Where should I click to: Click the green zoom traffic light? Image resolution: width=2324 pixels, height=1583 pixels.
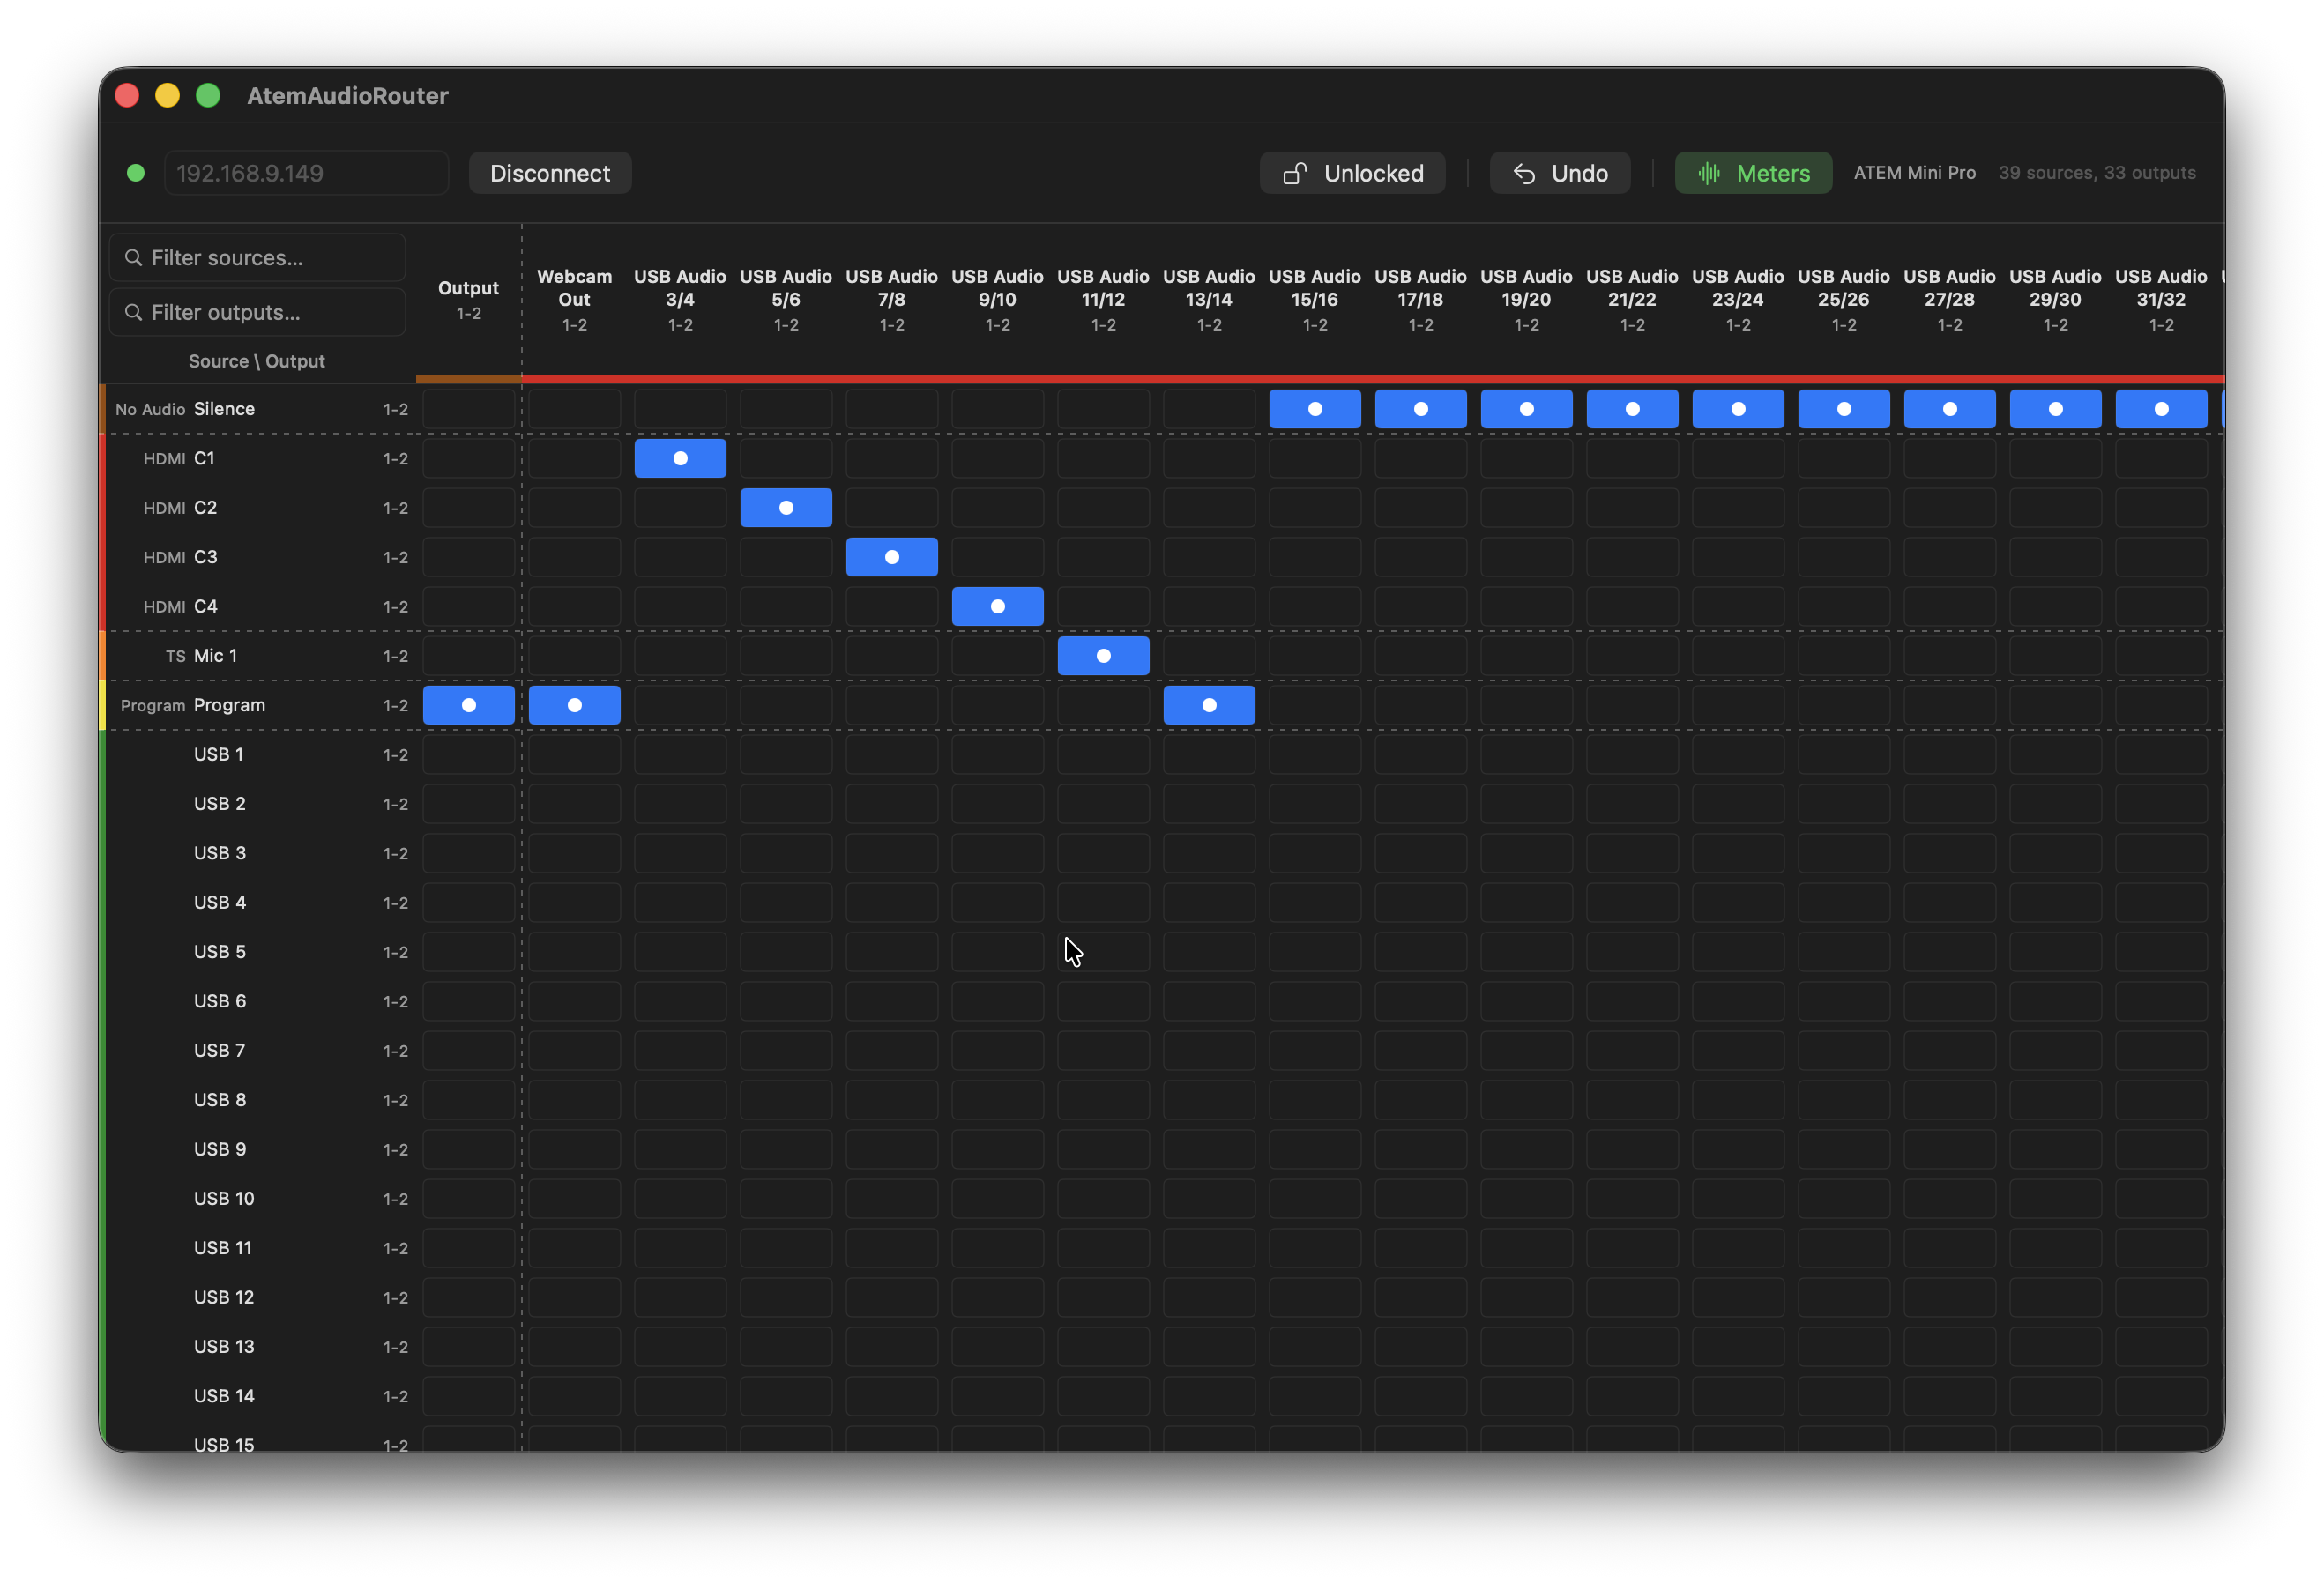(208, 95)
